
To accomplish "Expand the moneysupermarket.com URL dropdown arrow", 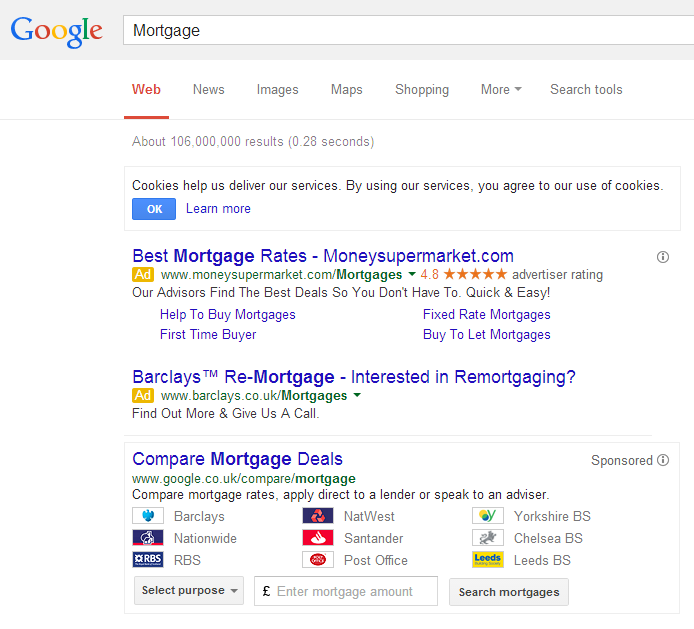I will pyautogui.click(x=412, y=274).
